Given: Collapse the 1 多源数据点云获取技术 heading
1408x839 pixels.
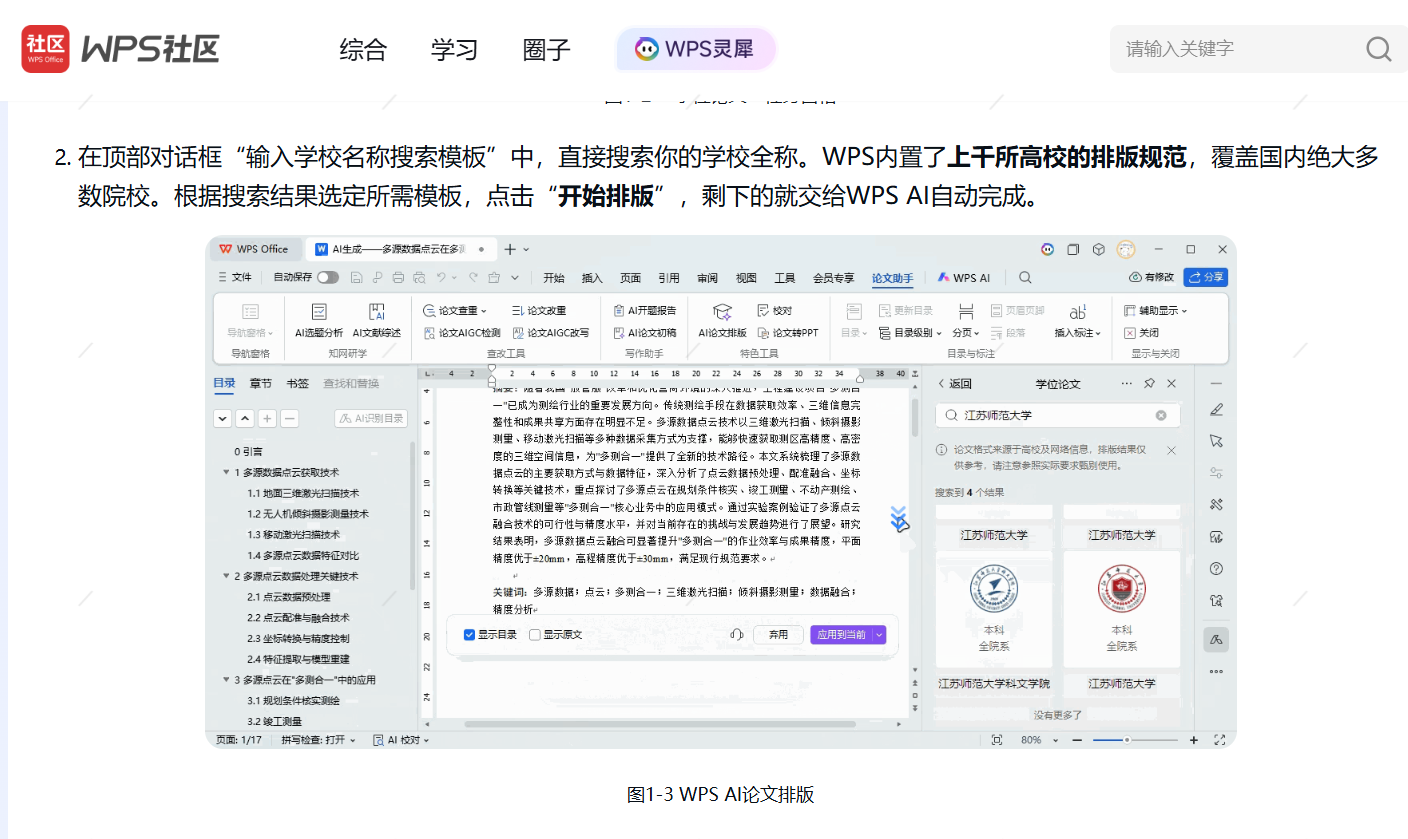Looking at the screenshot, I should pos(227,472).
